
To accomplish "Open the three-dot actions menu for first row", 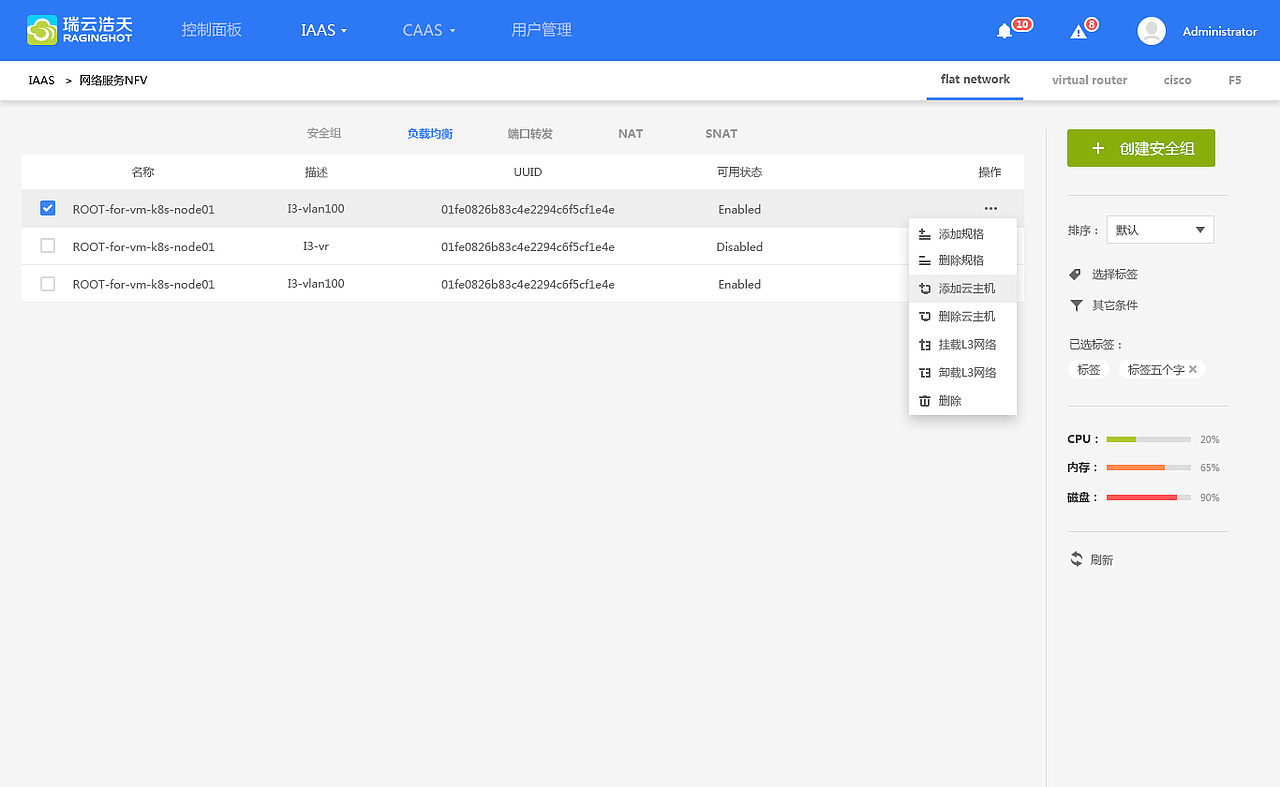I will coord(990,209).
